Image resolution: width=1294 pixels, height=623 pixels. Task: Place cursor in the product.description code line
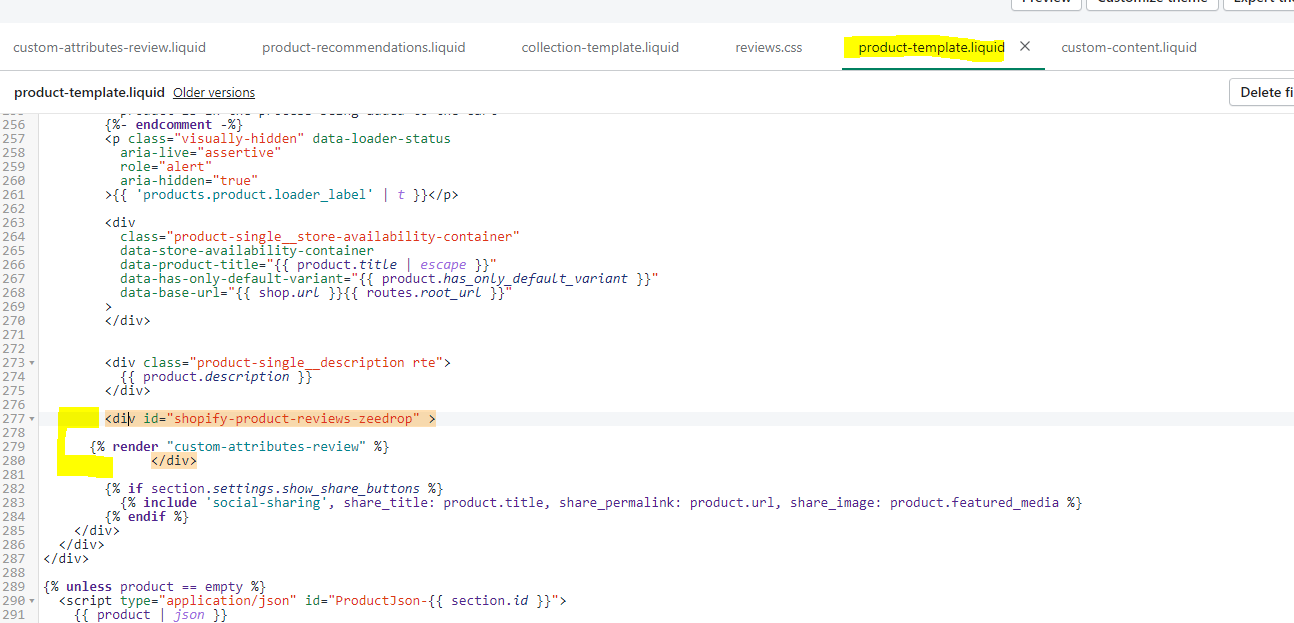tap(216, 376)
